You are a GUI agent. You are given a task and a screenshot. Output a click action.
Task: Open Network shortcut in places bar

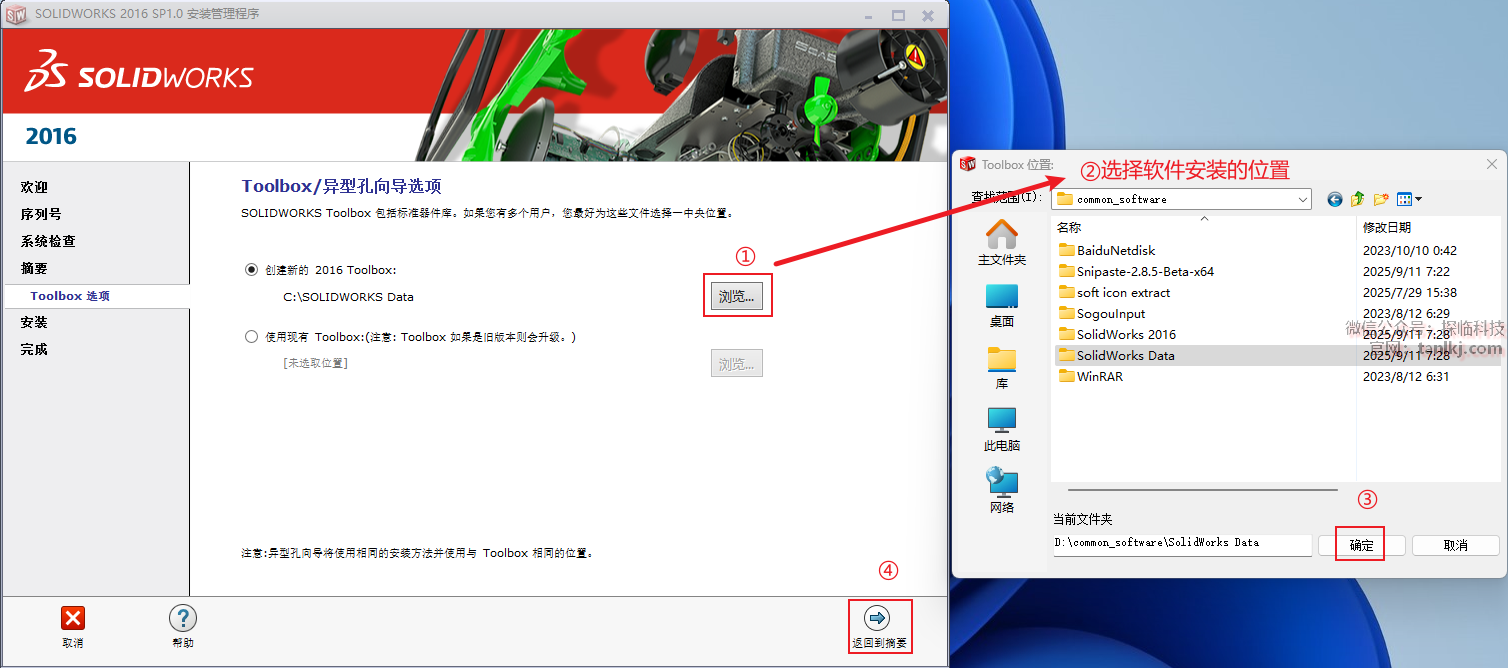coord(1002,491)
